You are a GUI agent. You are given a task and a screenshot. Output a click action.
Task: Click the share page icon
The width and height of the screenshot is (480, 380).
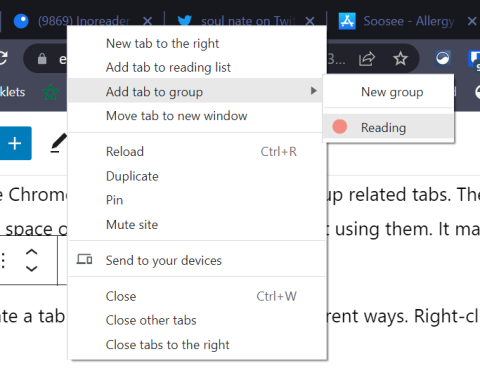tap(367, 59)
